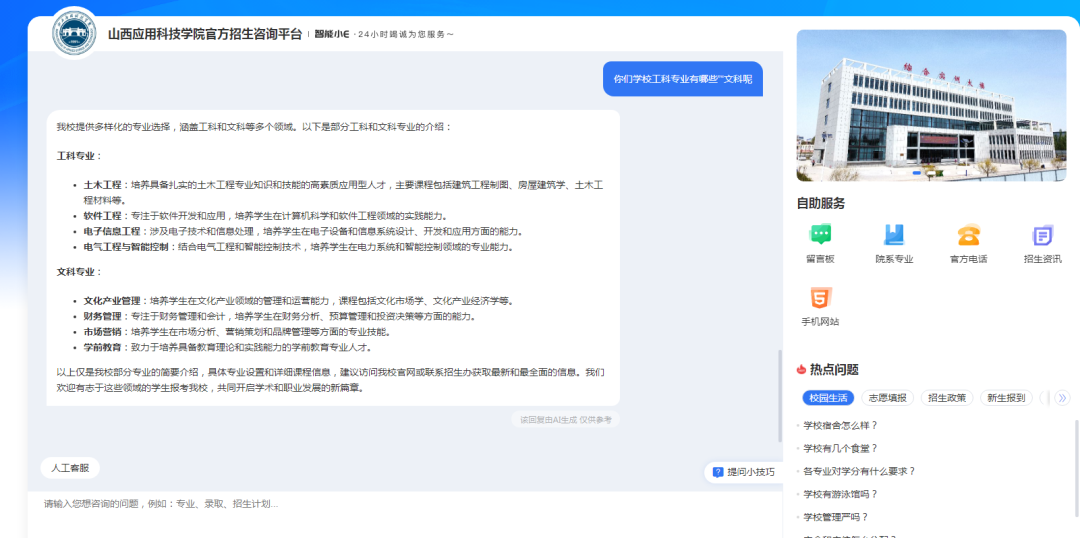Select the 新生报到 tab
Image resolution: width=1080 pixels, height=538 pixels.
click(x=1005, y=398)
